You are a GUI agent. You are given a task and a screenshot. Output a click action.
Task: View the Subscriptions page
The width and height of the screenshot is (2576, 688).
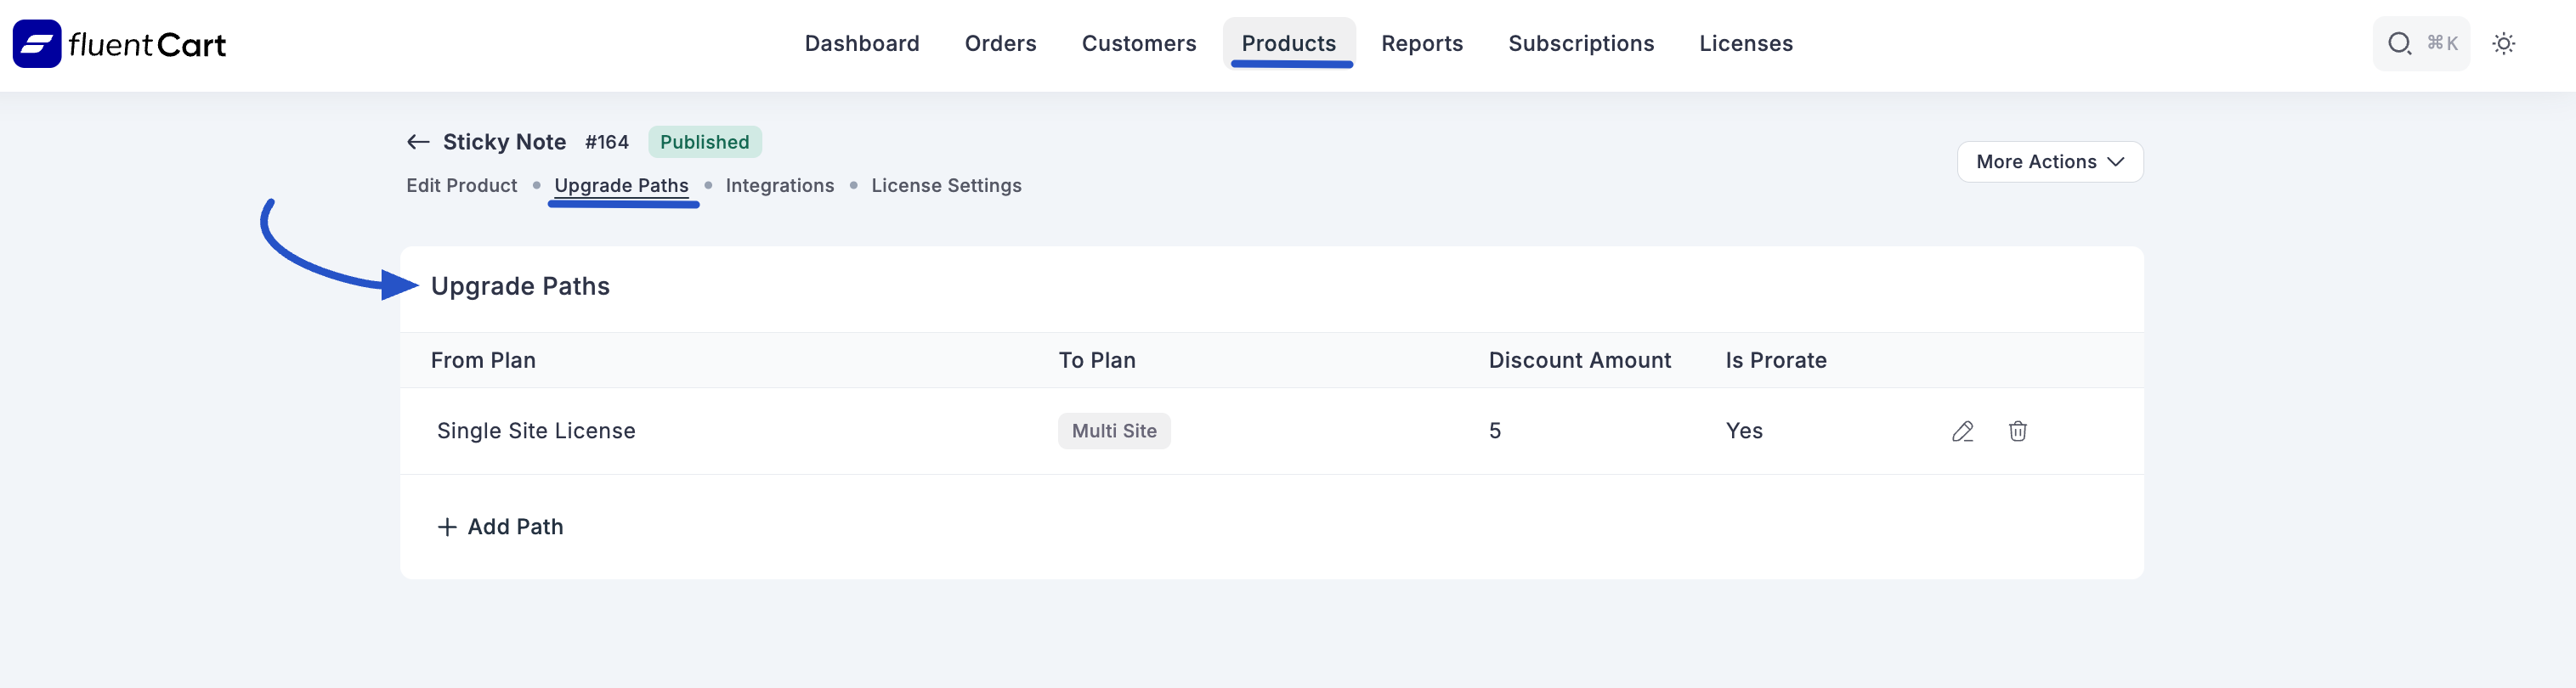point(1580,44)
